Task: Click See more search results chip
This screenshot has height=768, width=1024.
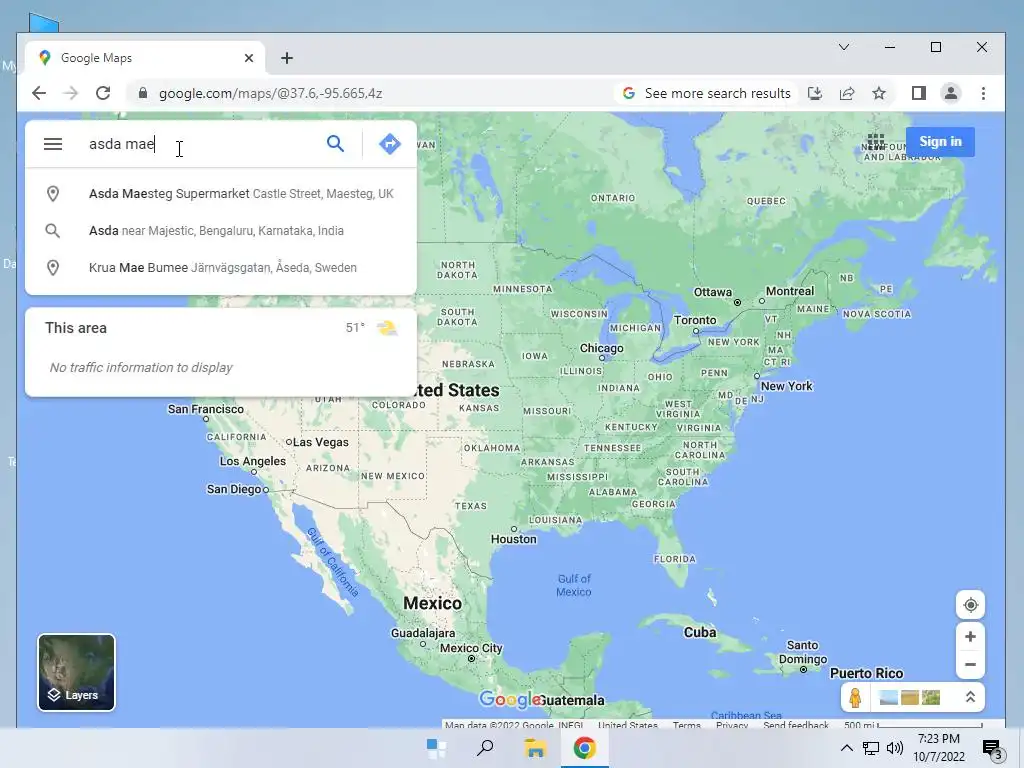Action: pyautogui.click(x=707, y=93)
